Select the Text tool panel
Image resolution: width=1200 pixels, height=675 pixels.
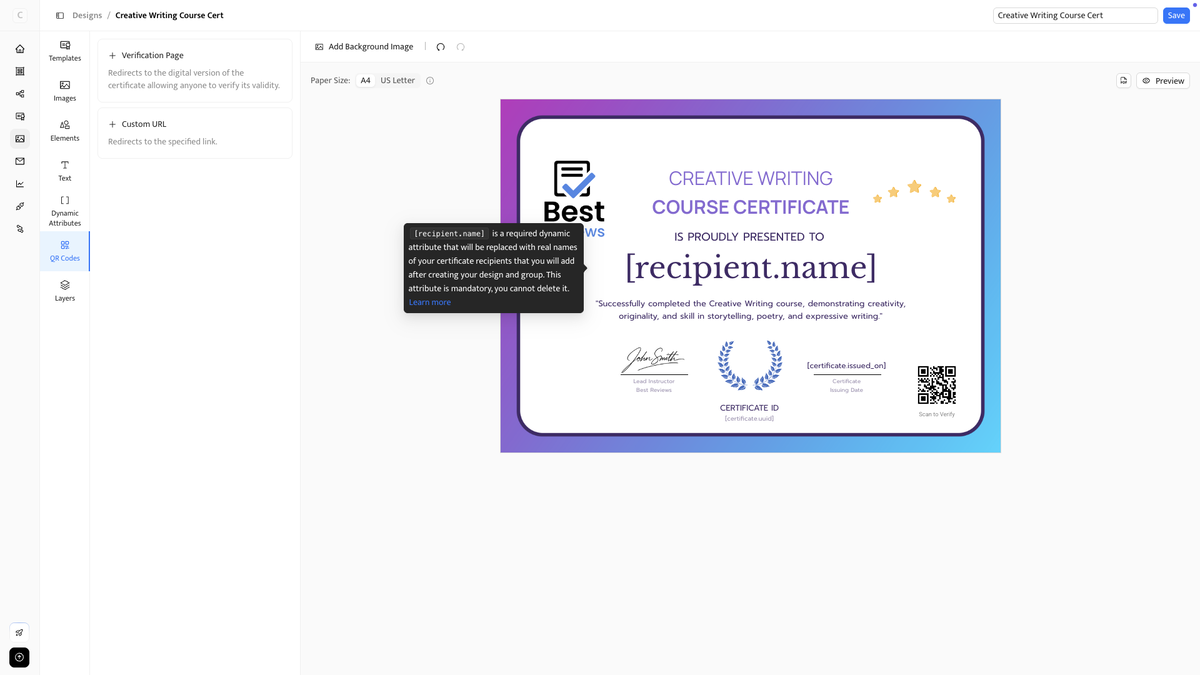click(64, 170)
